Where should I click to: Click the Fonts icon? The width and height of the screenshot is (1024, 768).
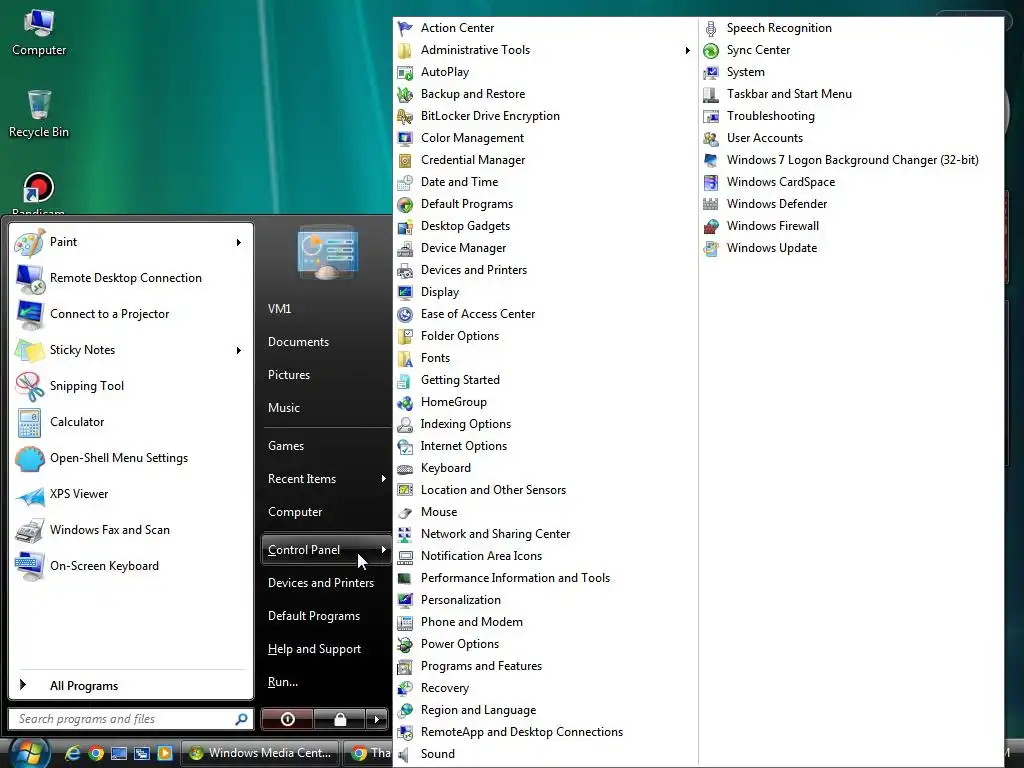tap(405, 358)
